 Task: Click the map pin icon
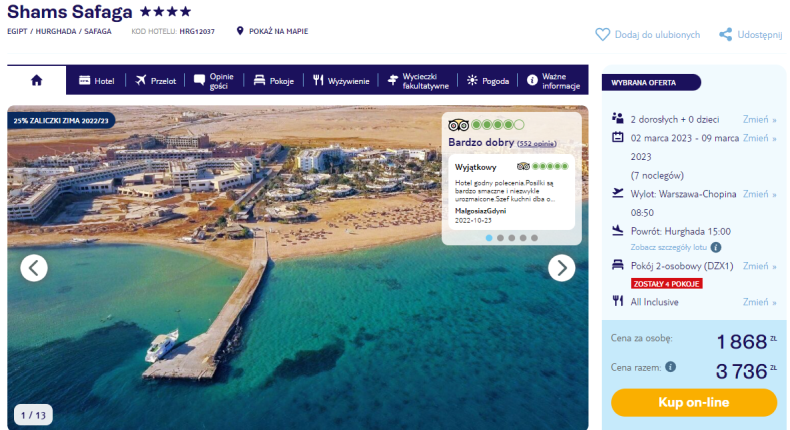point(240,31)
